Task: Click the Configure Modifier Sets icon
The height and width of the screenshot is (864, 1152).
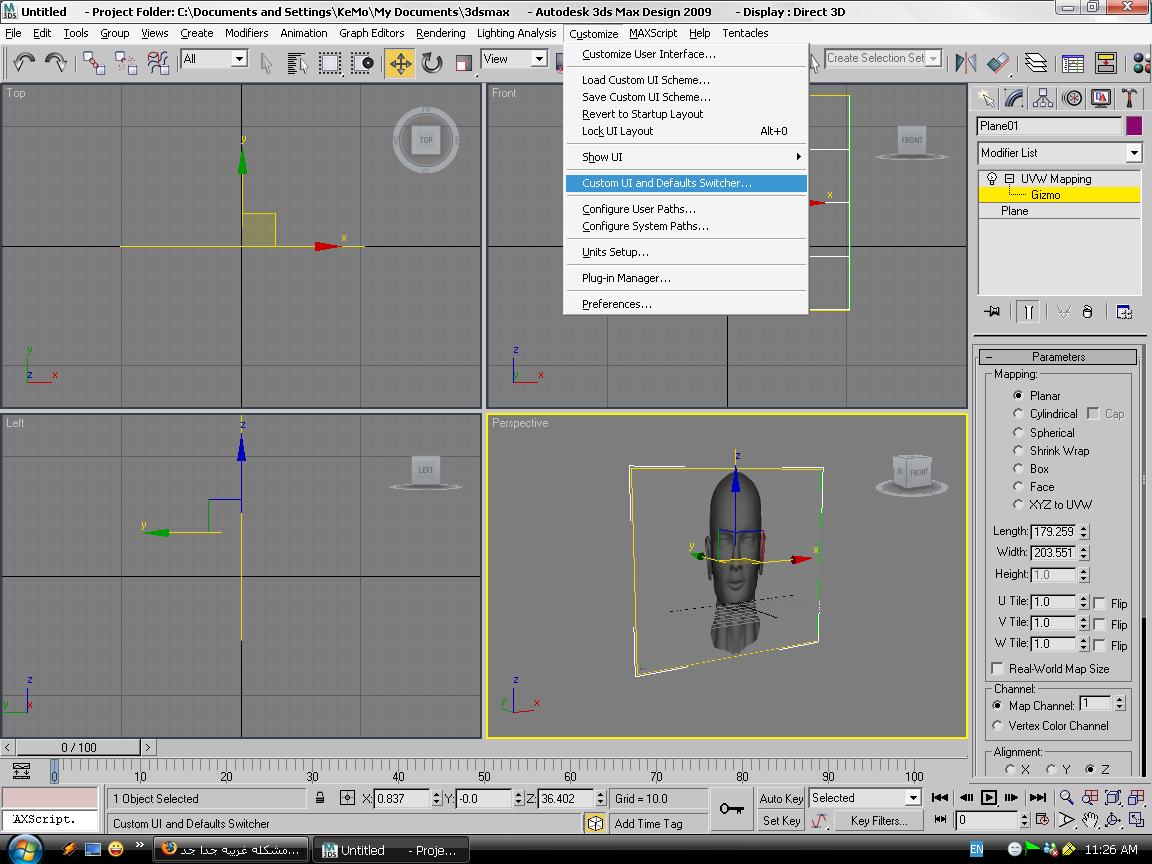Action: pos(1124,312)
